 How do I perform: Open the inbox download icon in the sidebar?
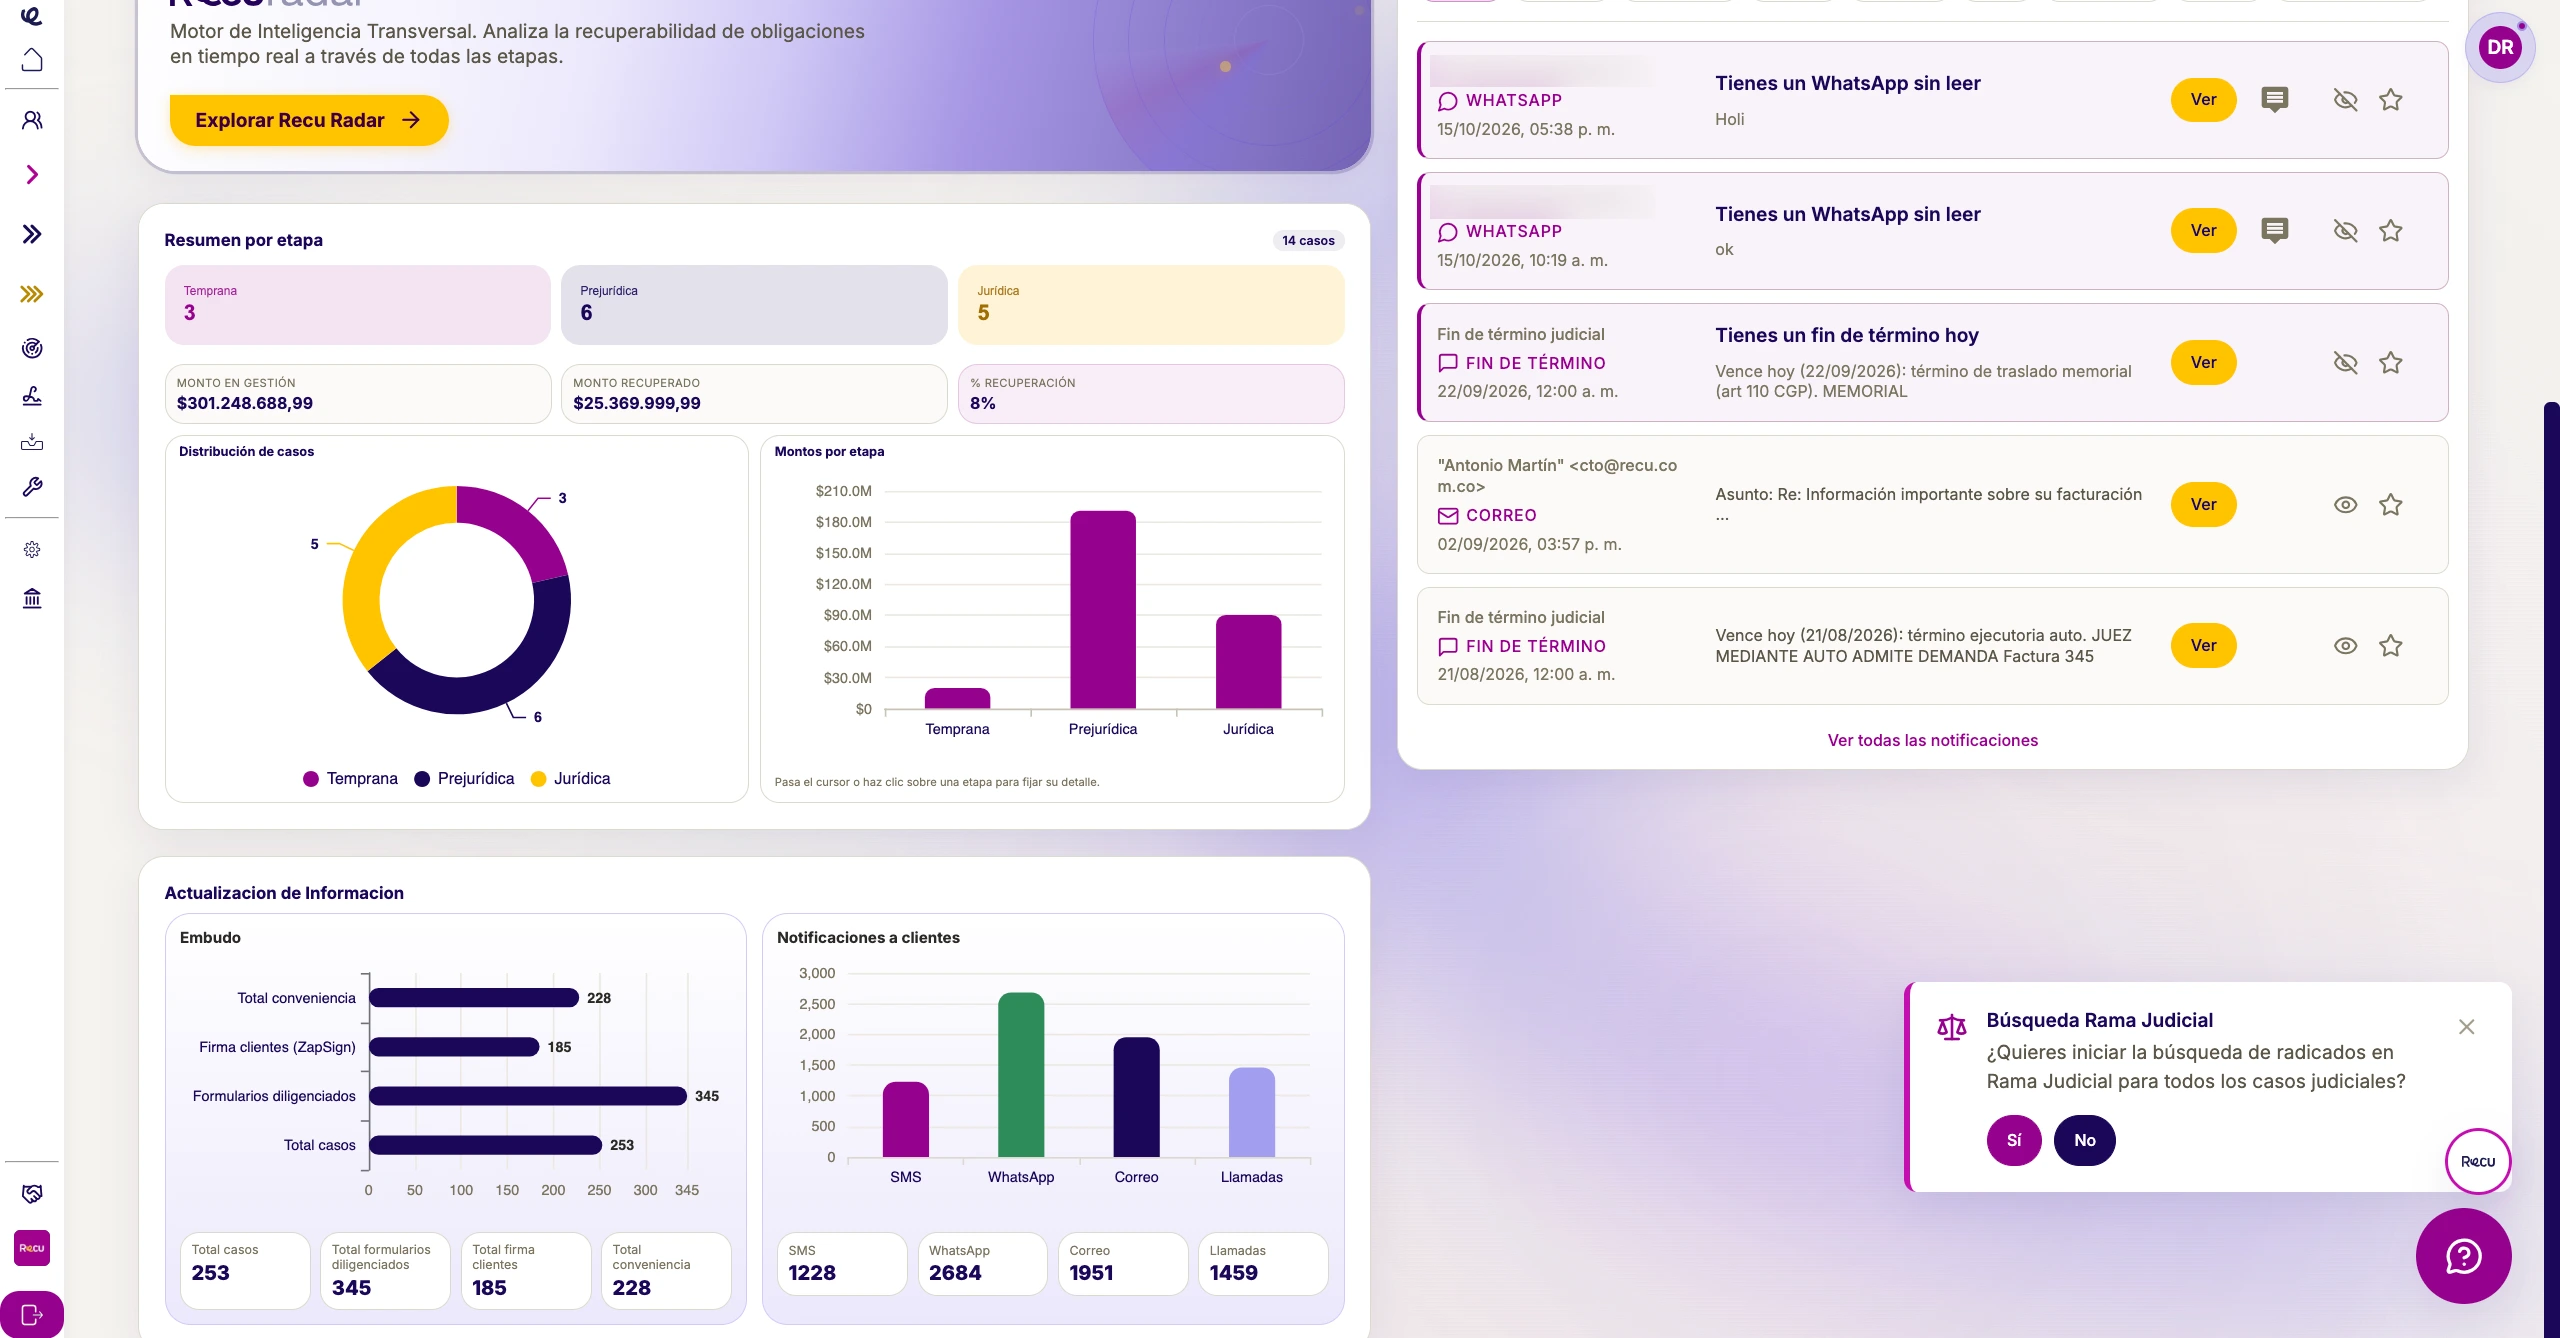[x=32, y=441]
